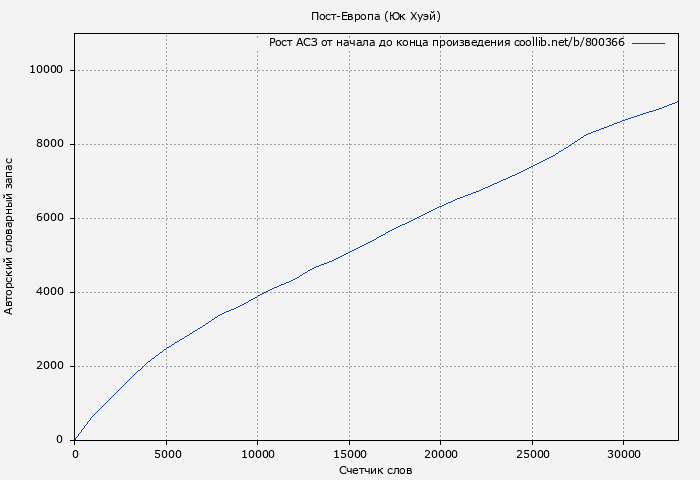Click the x-axis tick label 0

click(x=75, y=453)
